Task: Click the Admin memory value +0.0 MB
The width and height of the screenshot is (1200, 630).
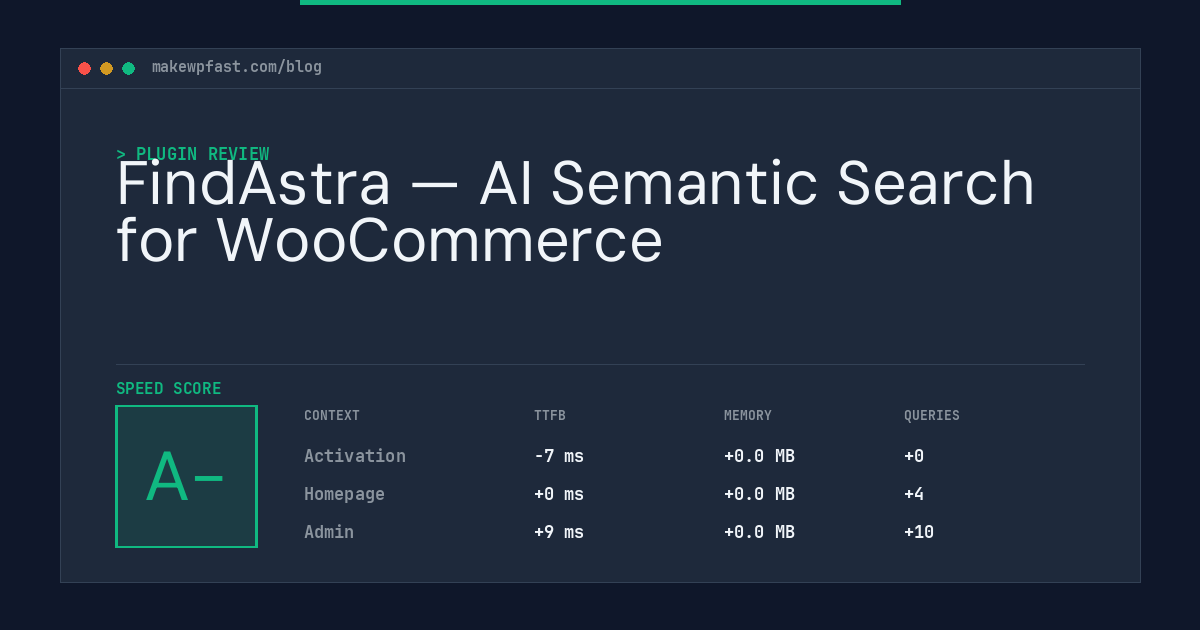Action: click(759, 532)
